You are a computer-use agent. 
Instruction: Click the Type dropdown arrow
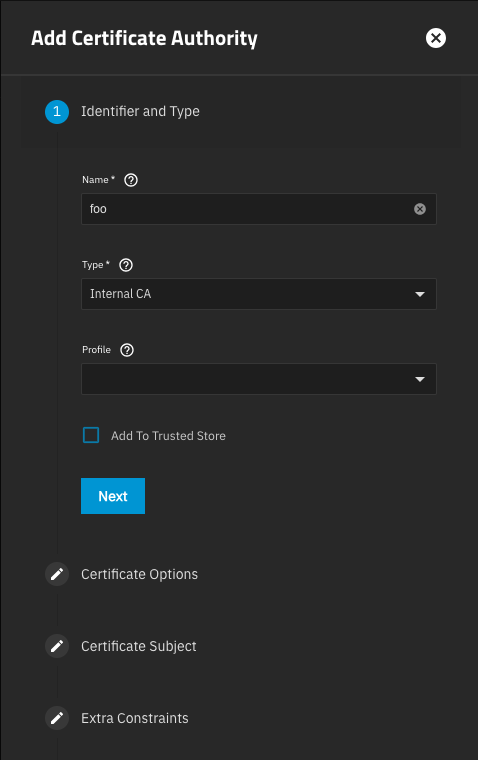[x=420, y=294]
